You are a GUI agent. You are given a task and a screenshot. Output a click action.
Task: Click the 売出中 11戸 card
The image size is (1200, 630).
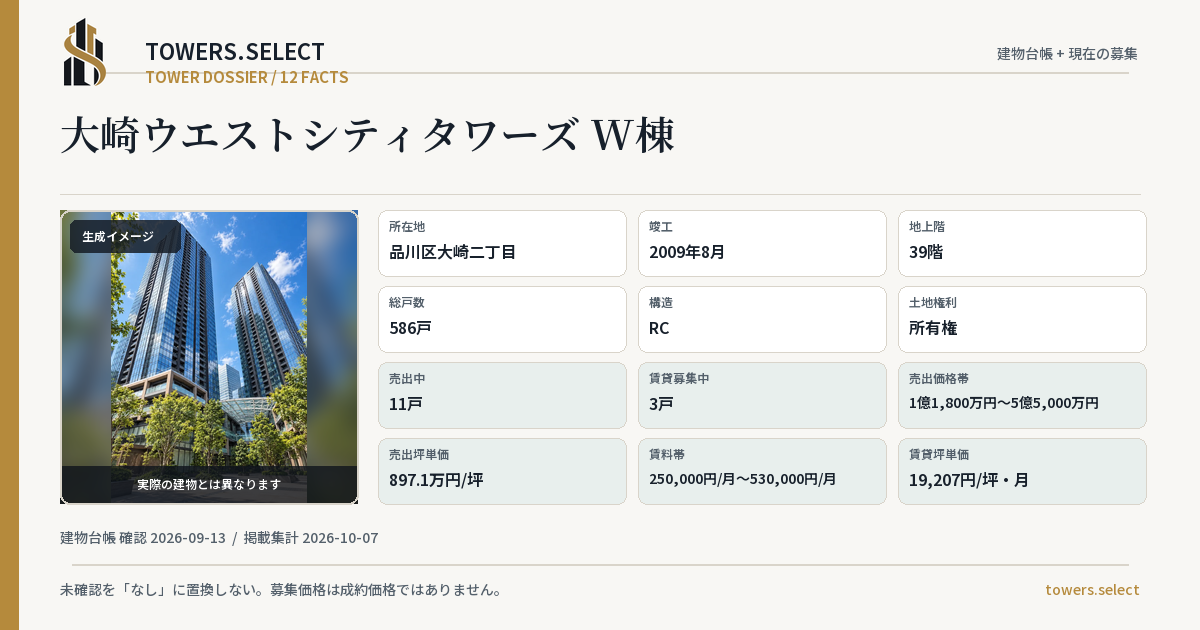tap(502, 395)
